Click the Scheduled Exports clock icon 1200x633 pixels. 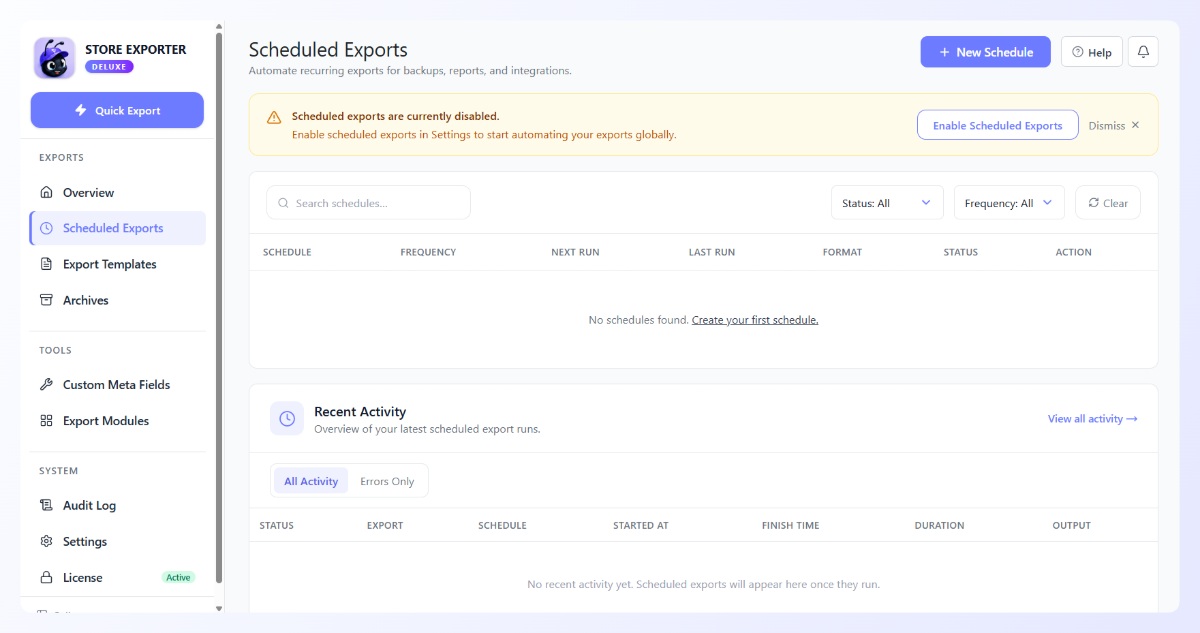[x=46, y=228]
